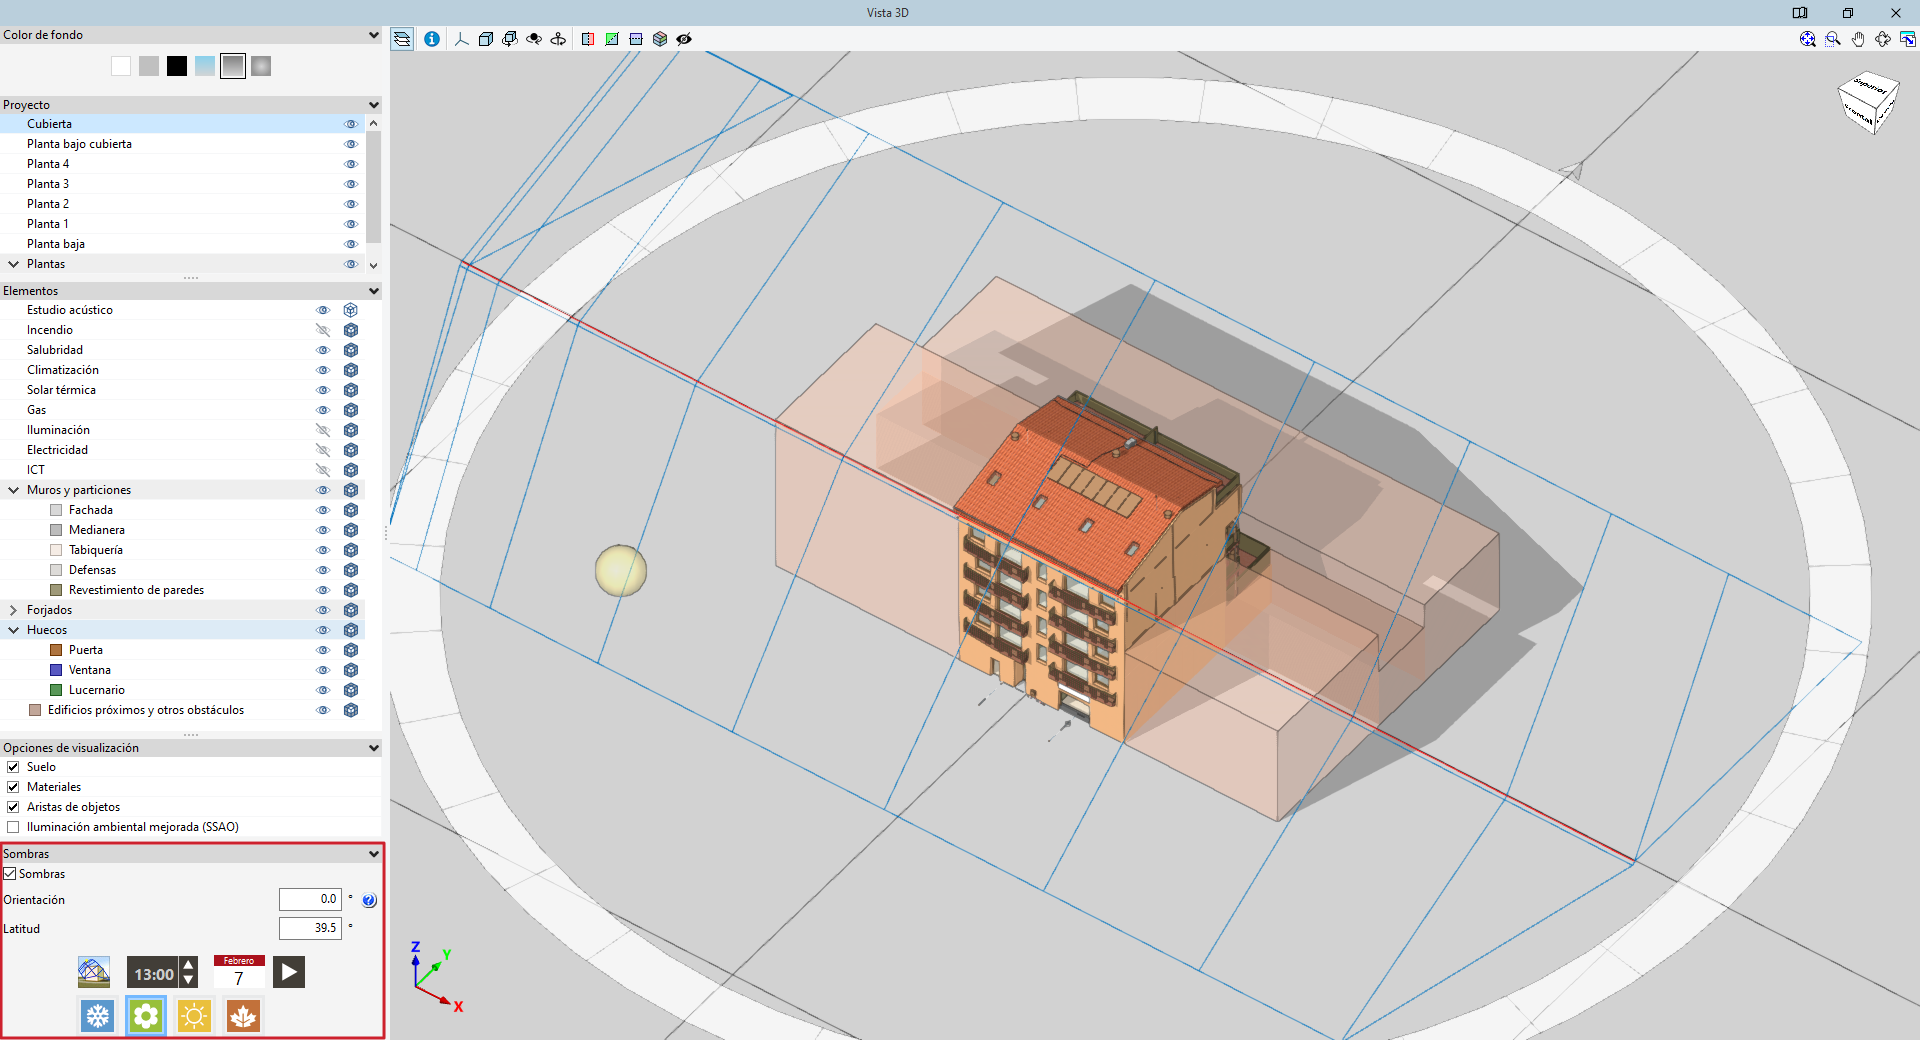Open the sun path diagram icon
1920x1040 pixels.
click(94, 972)
